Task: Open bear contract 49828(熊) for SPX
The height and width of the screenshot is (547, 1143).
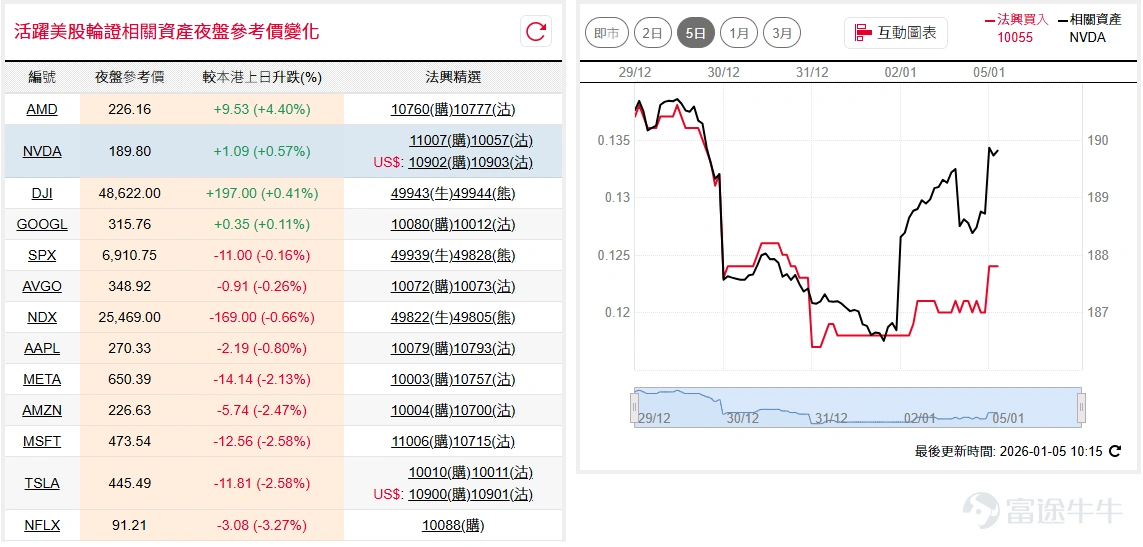Action: [483, 256]
